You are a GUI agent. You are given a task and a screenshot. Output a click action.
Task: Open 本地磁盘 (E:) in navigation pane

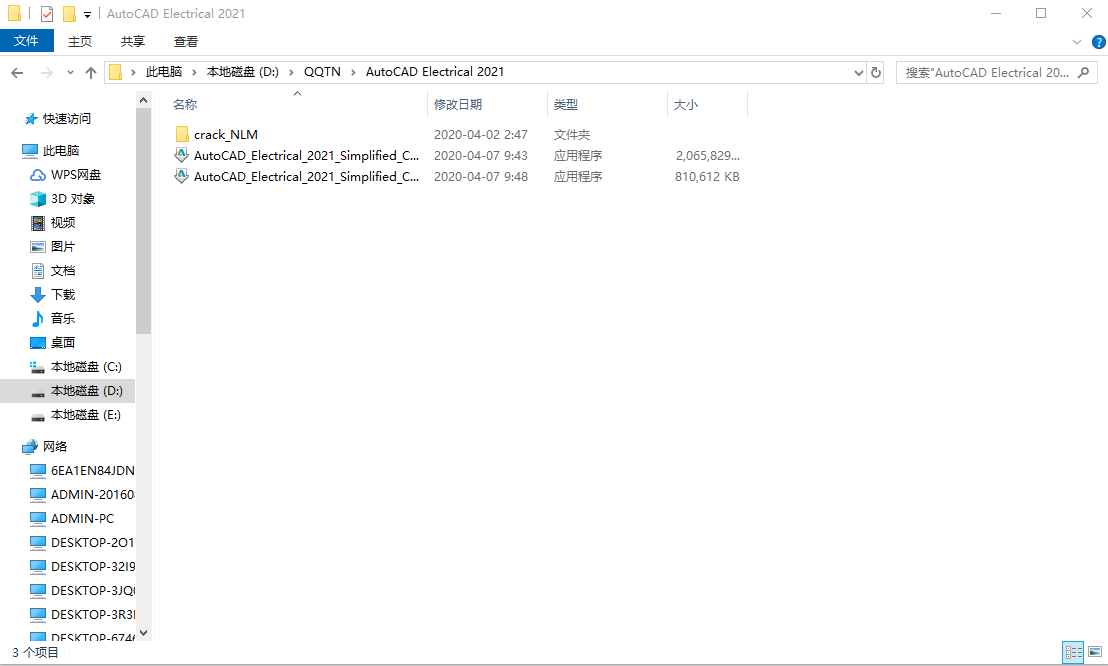[x=86, y=415]
